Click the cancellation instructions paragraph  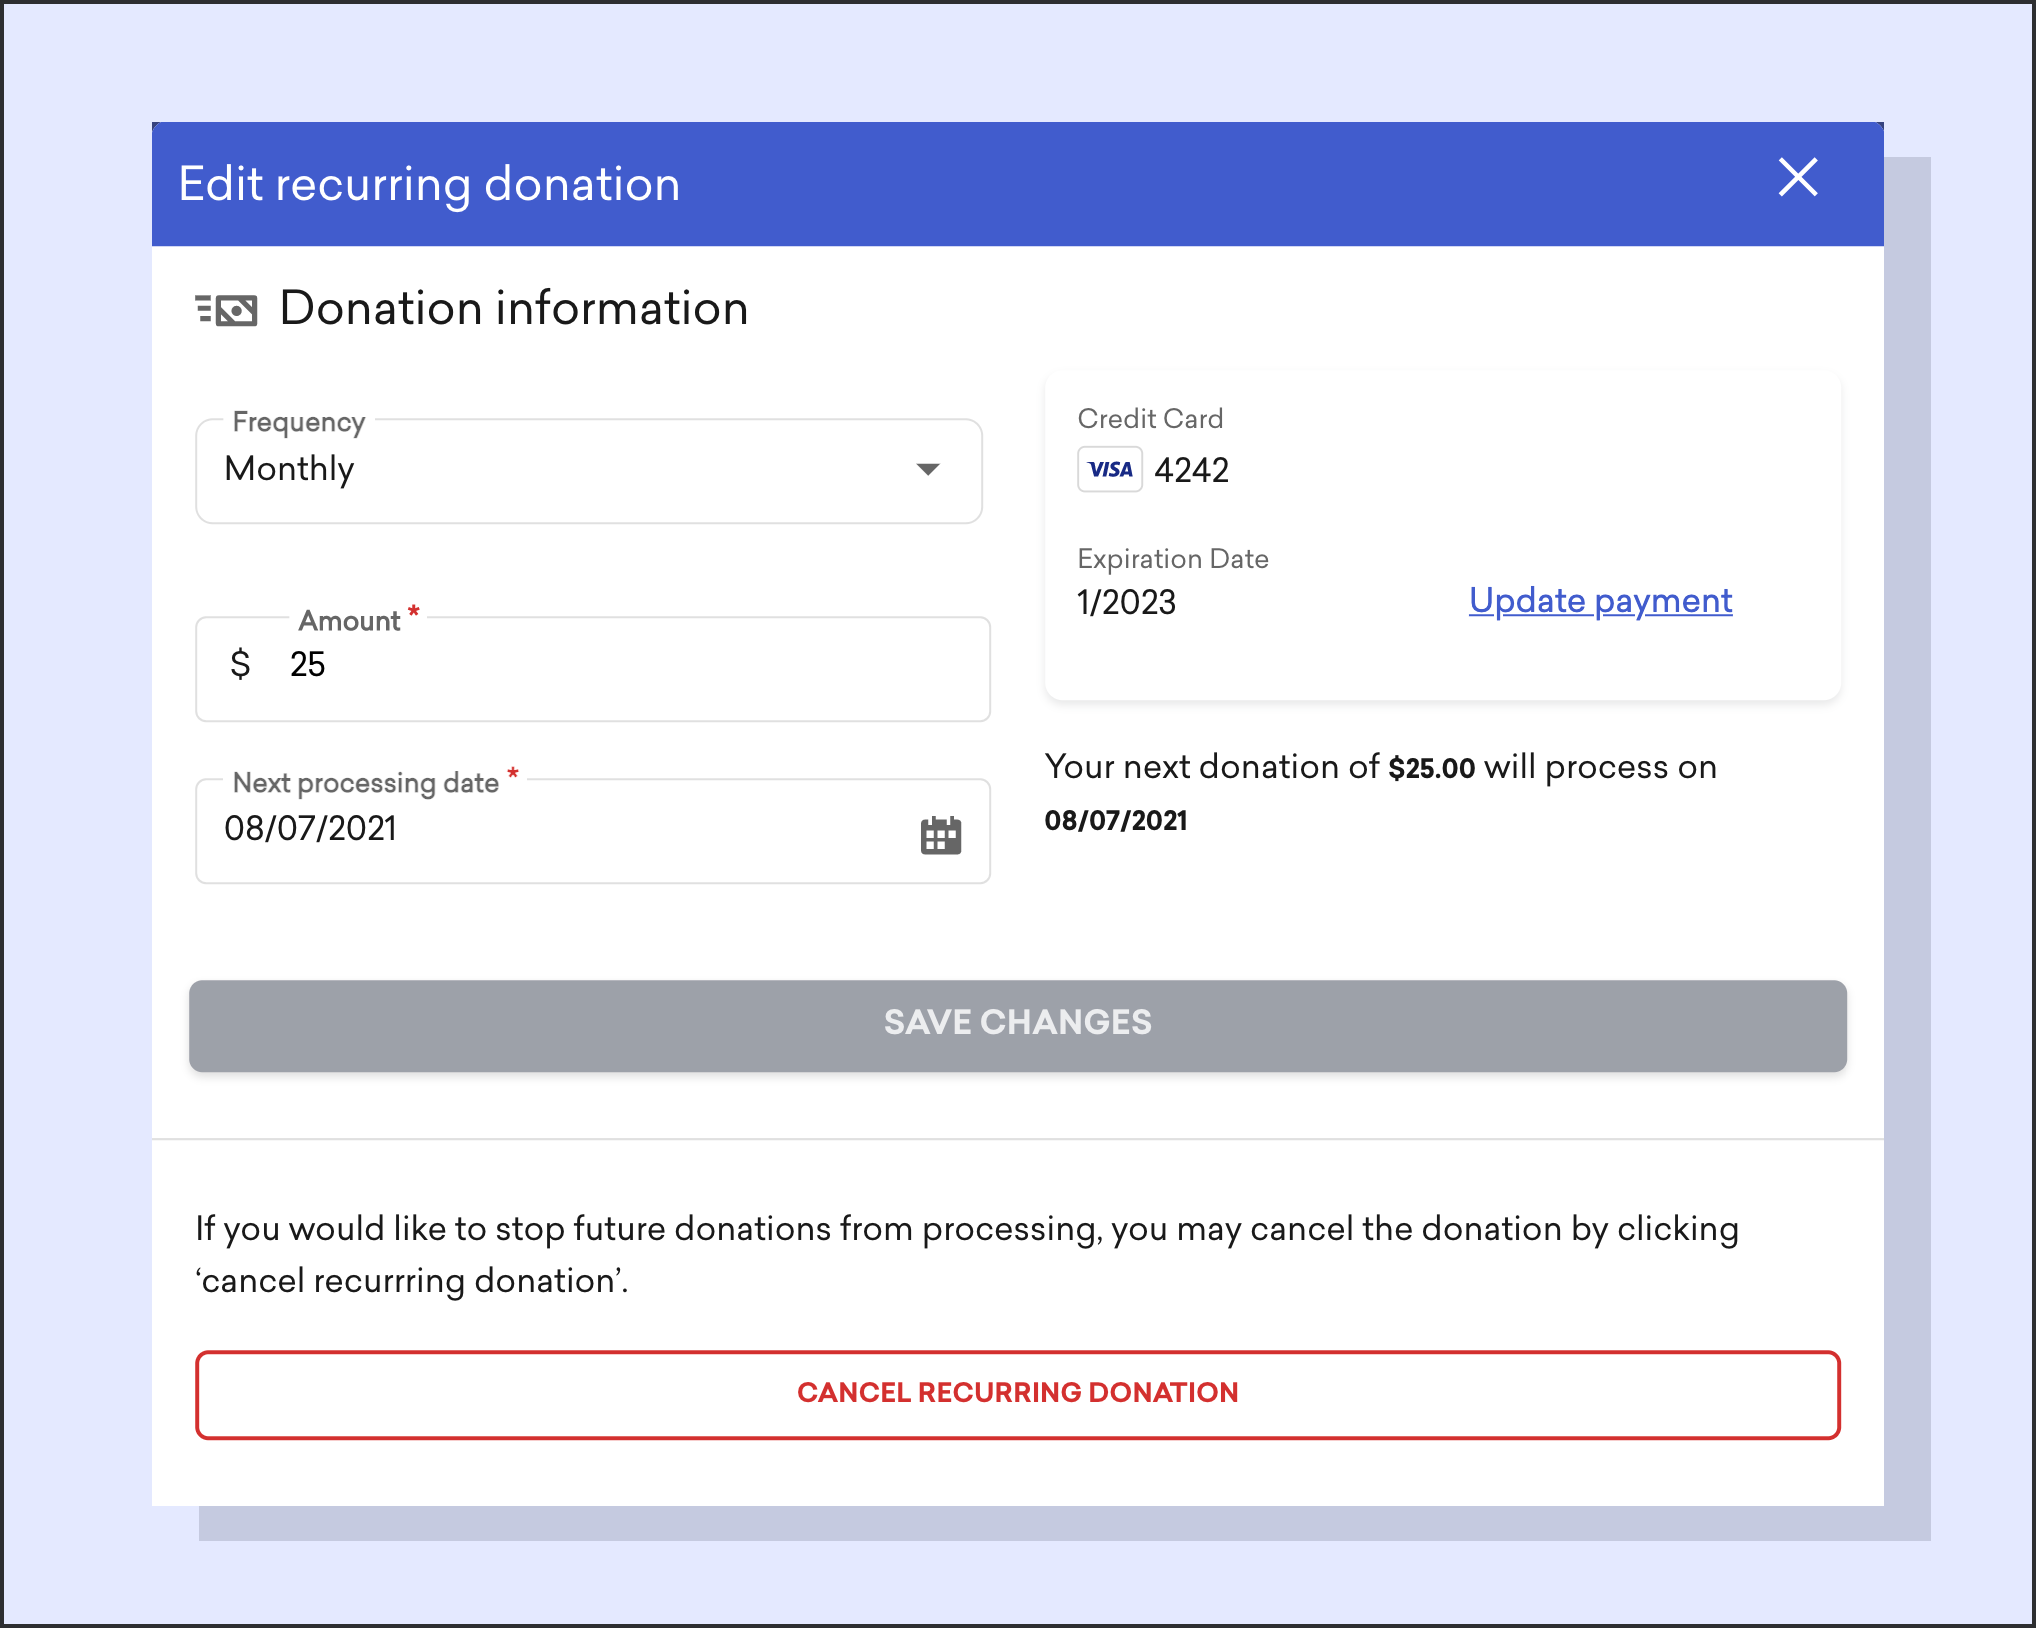967,1254
